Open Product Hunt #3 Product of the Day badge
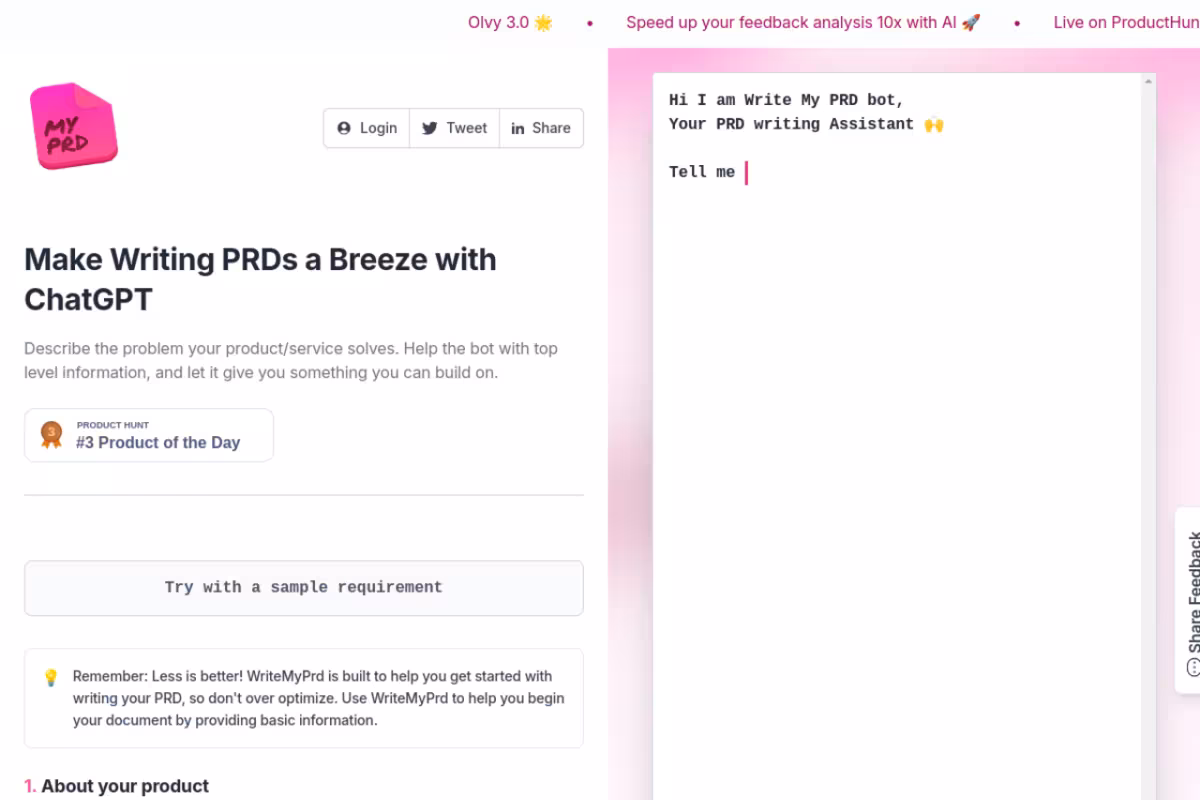This screenshot has width=1200, height=800. 149,435
